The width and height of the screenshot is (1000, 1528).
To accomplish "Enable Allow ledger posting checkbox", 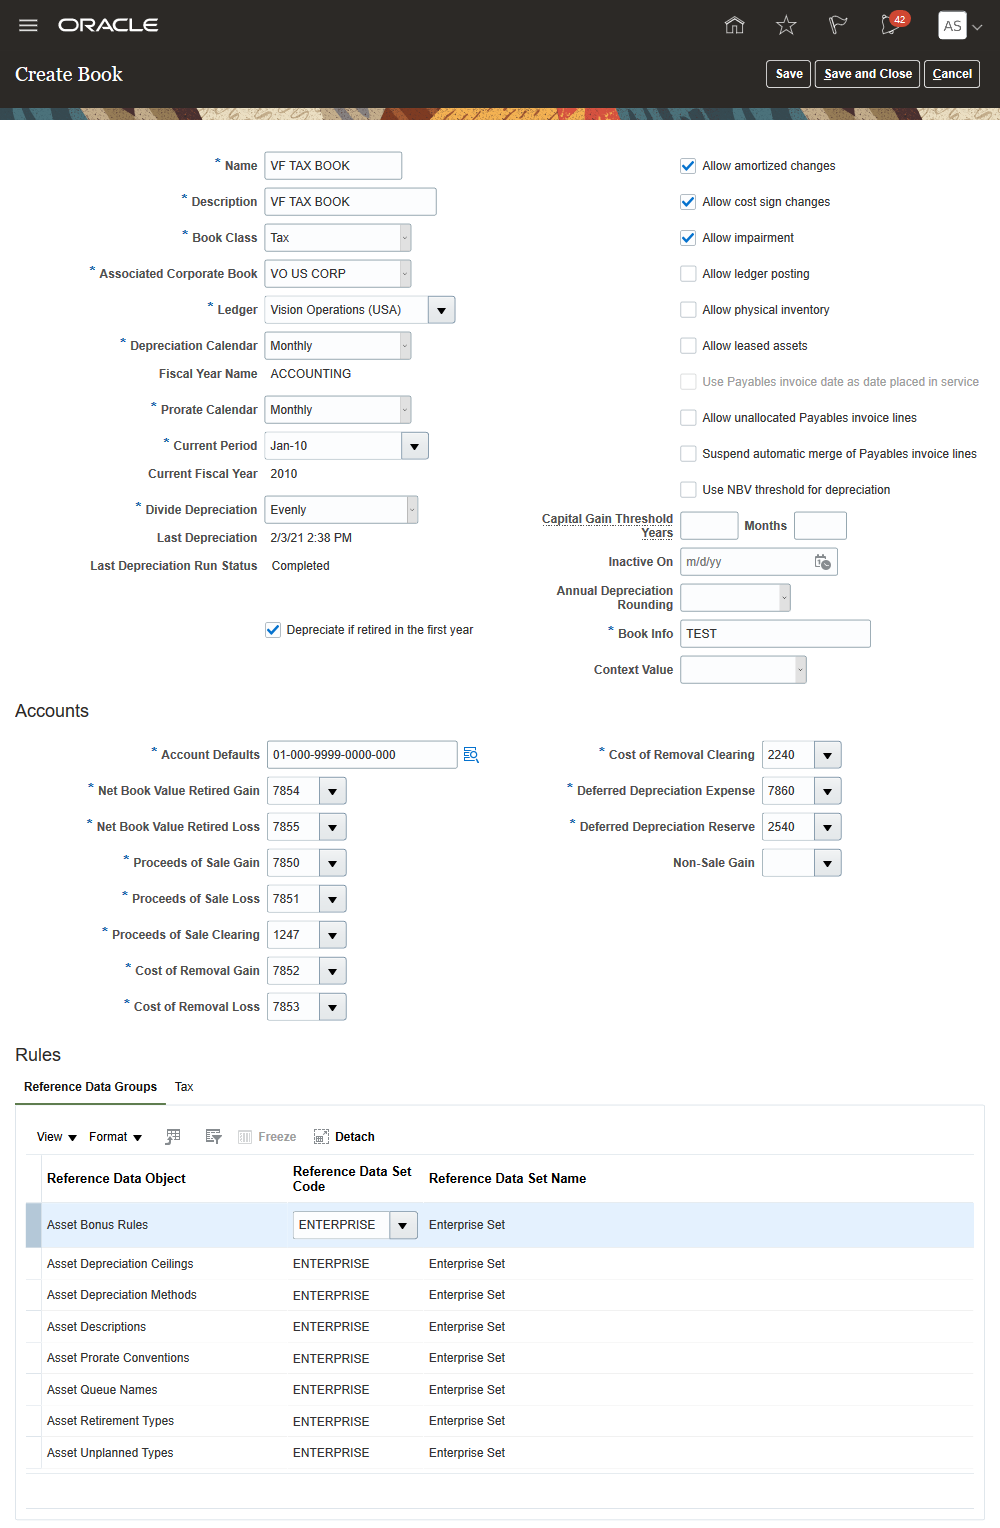I will pos(688,274).
